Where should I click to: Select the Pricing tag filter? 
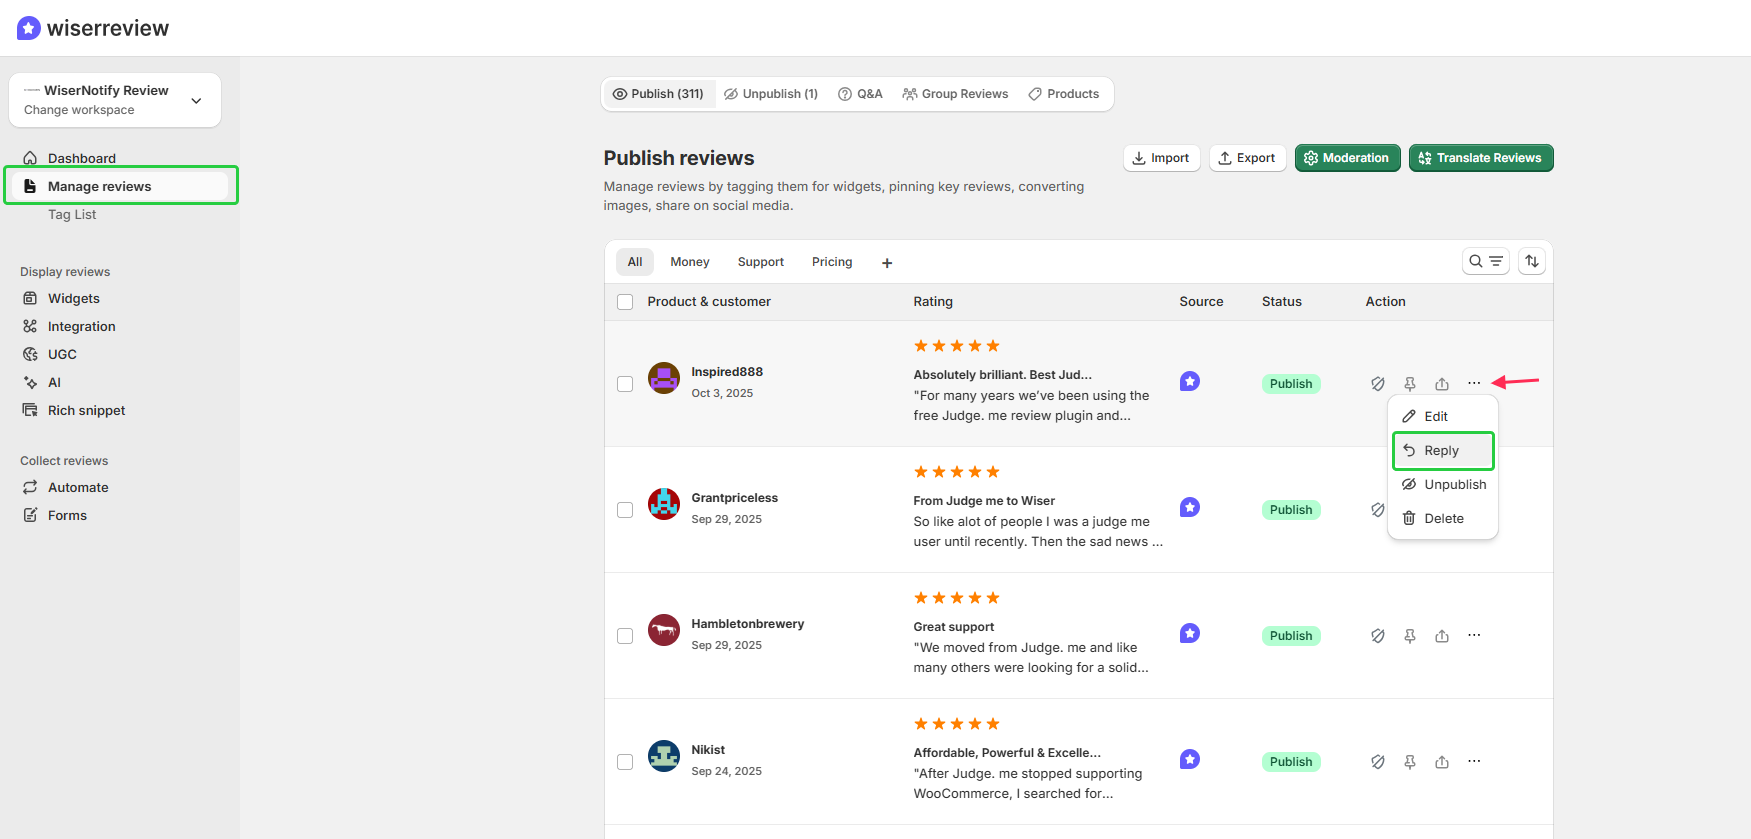click(832, 262)
